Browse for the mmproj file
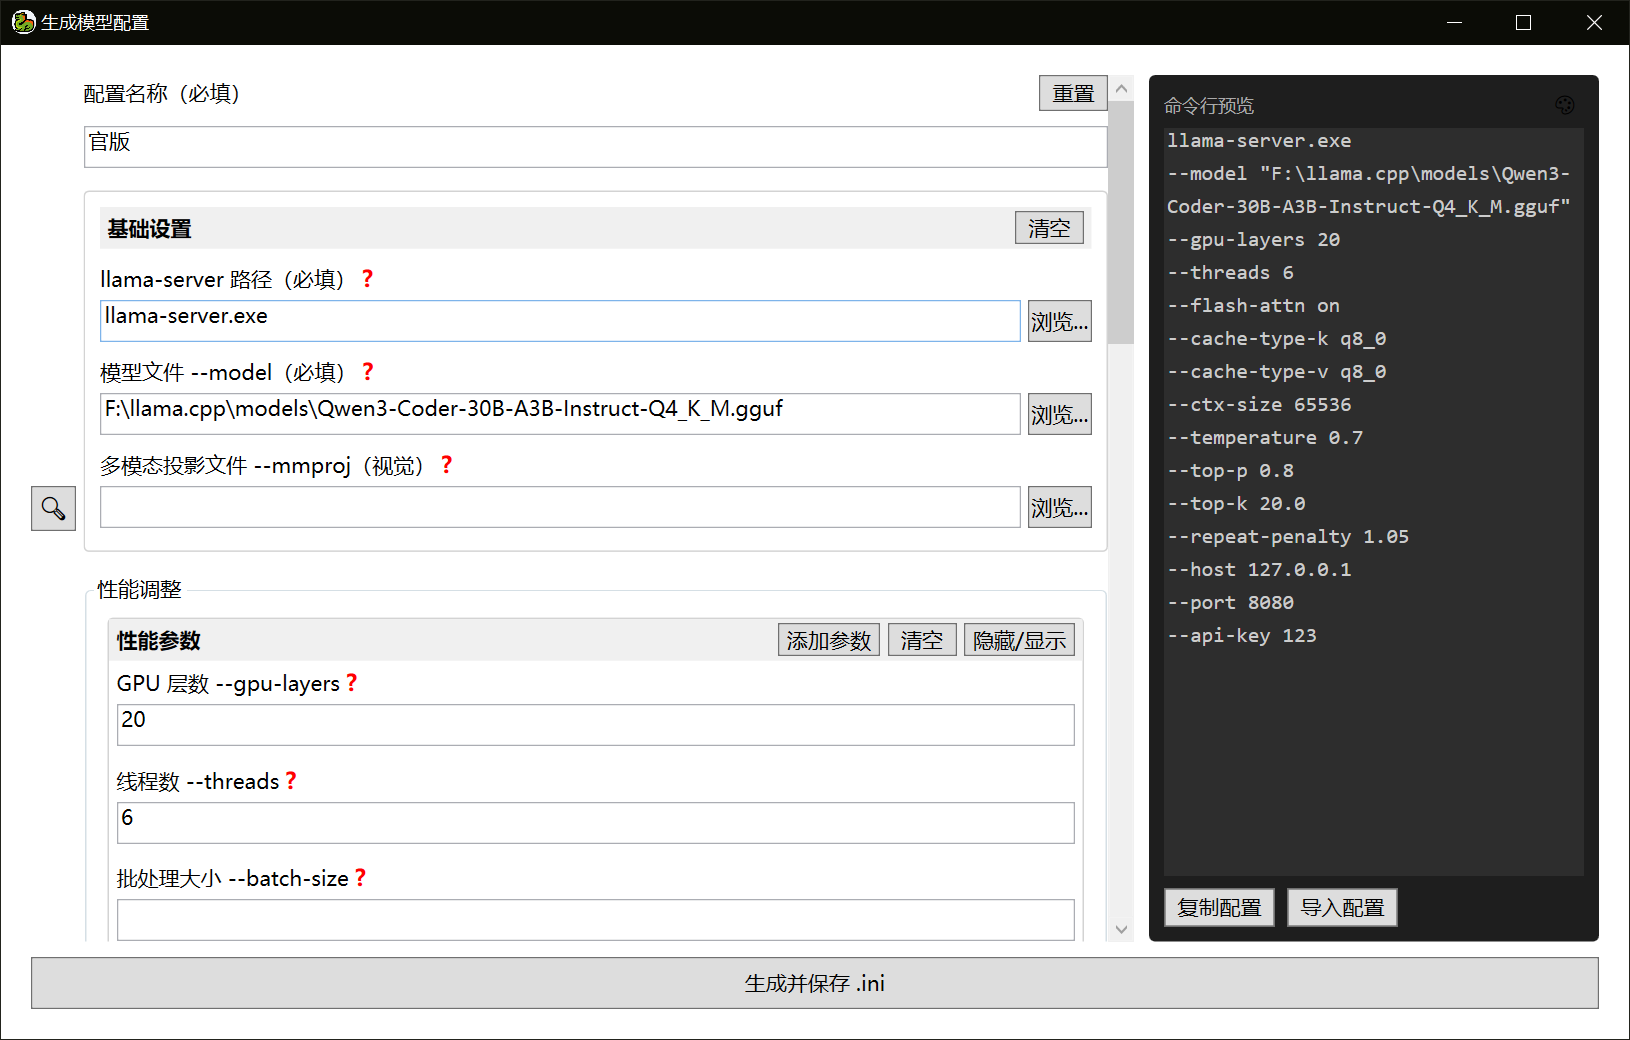The height and width of the screenshot is (1040, 1630). tap(1059, 507)
